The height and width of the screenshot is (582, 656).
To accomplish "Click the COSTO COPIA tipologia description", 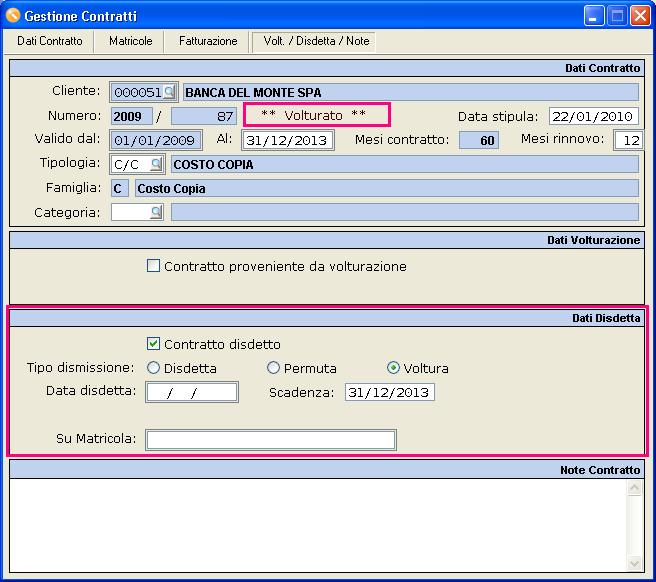I will [405, 164].
